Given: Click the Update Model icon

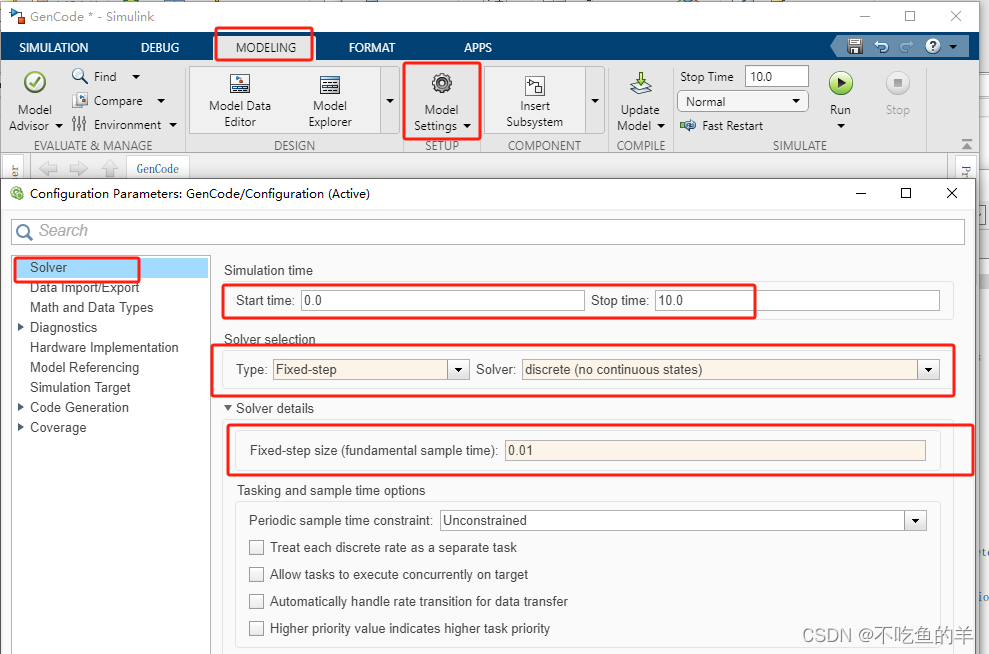Looking at the screenshot, I should pyautogui.click(x=640, y=83).
